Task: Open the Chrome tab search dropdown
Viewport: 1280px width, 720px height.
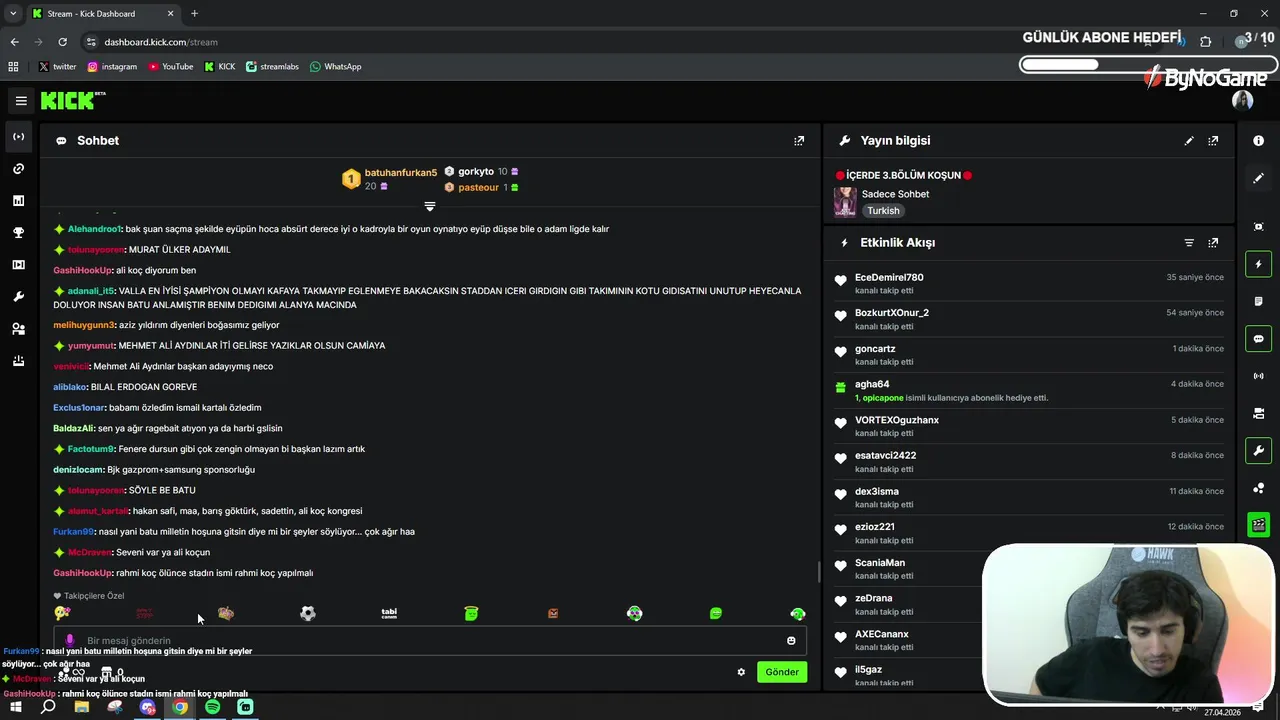Action: click(x=13, y=14)
